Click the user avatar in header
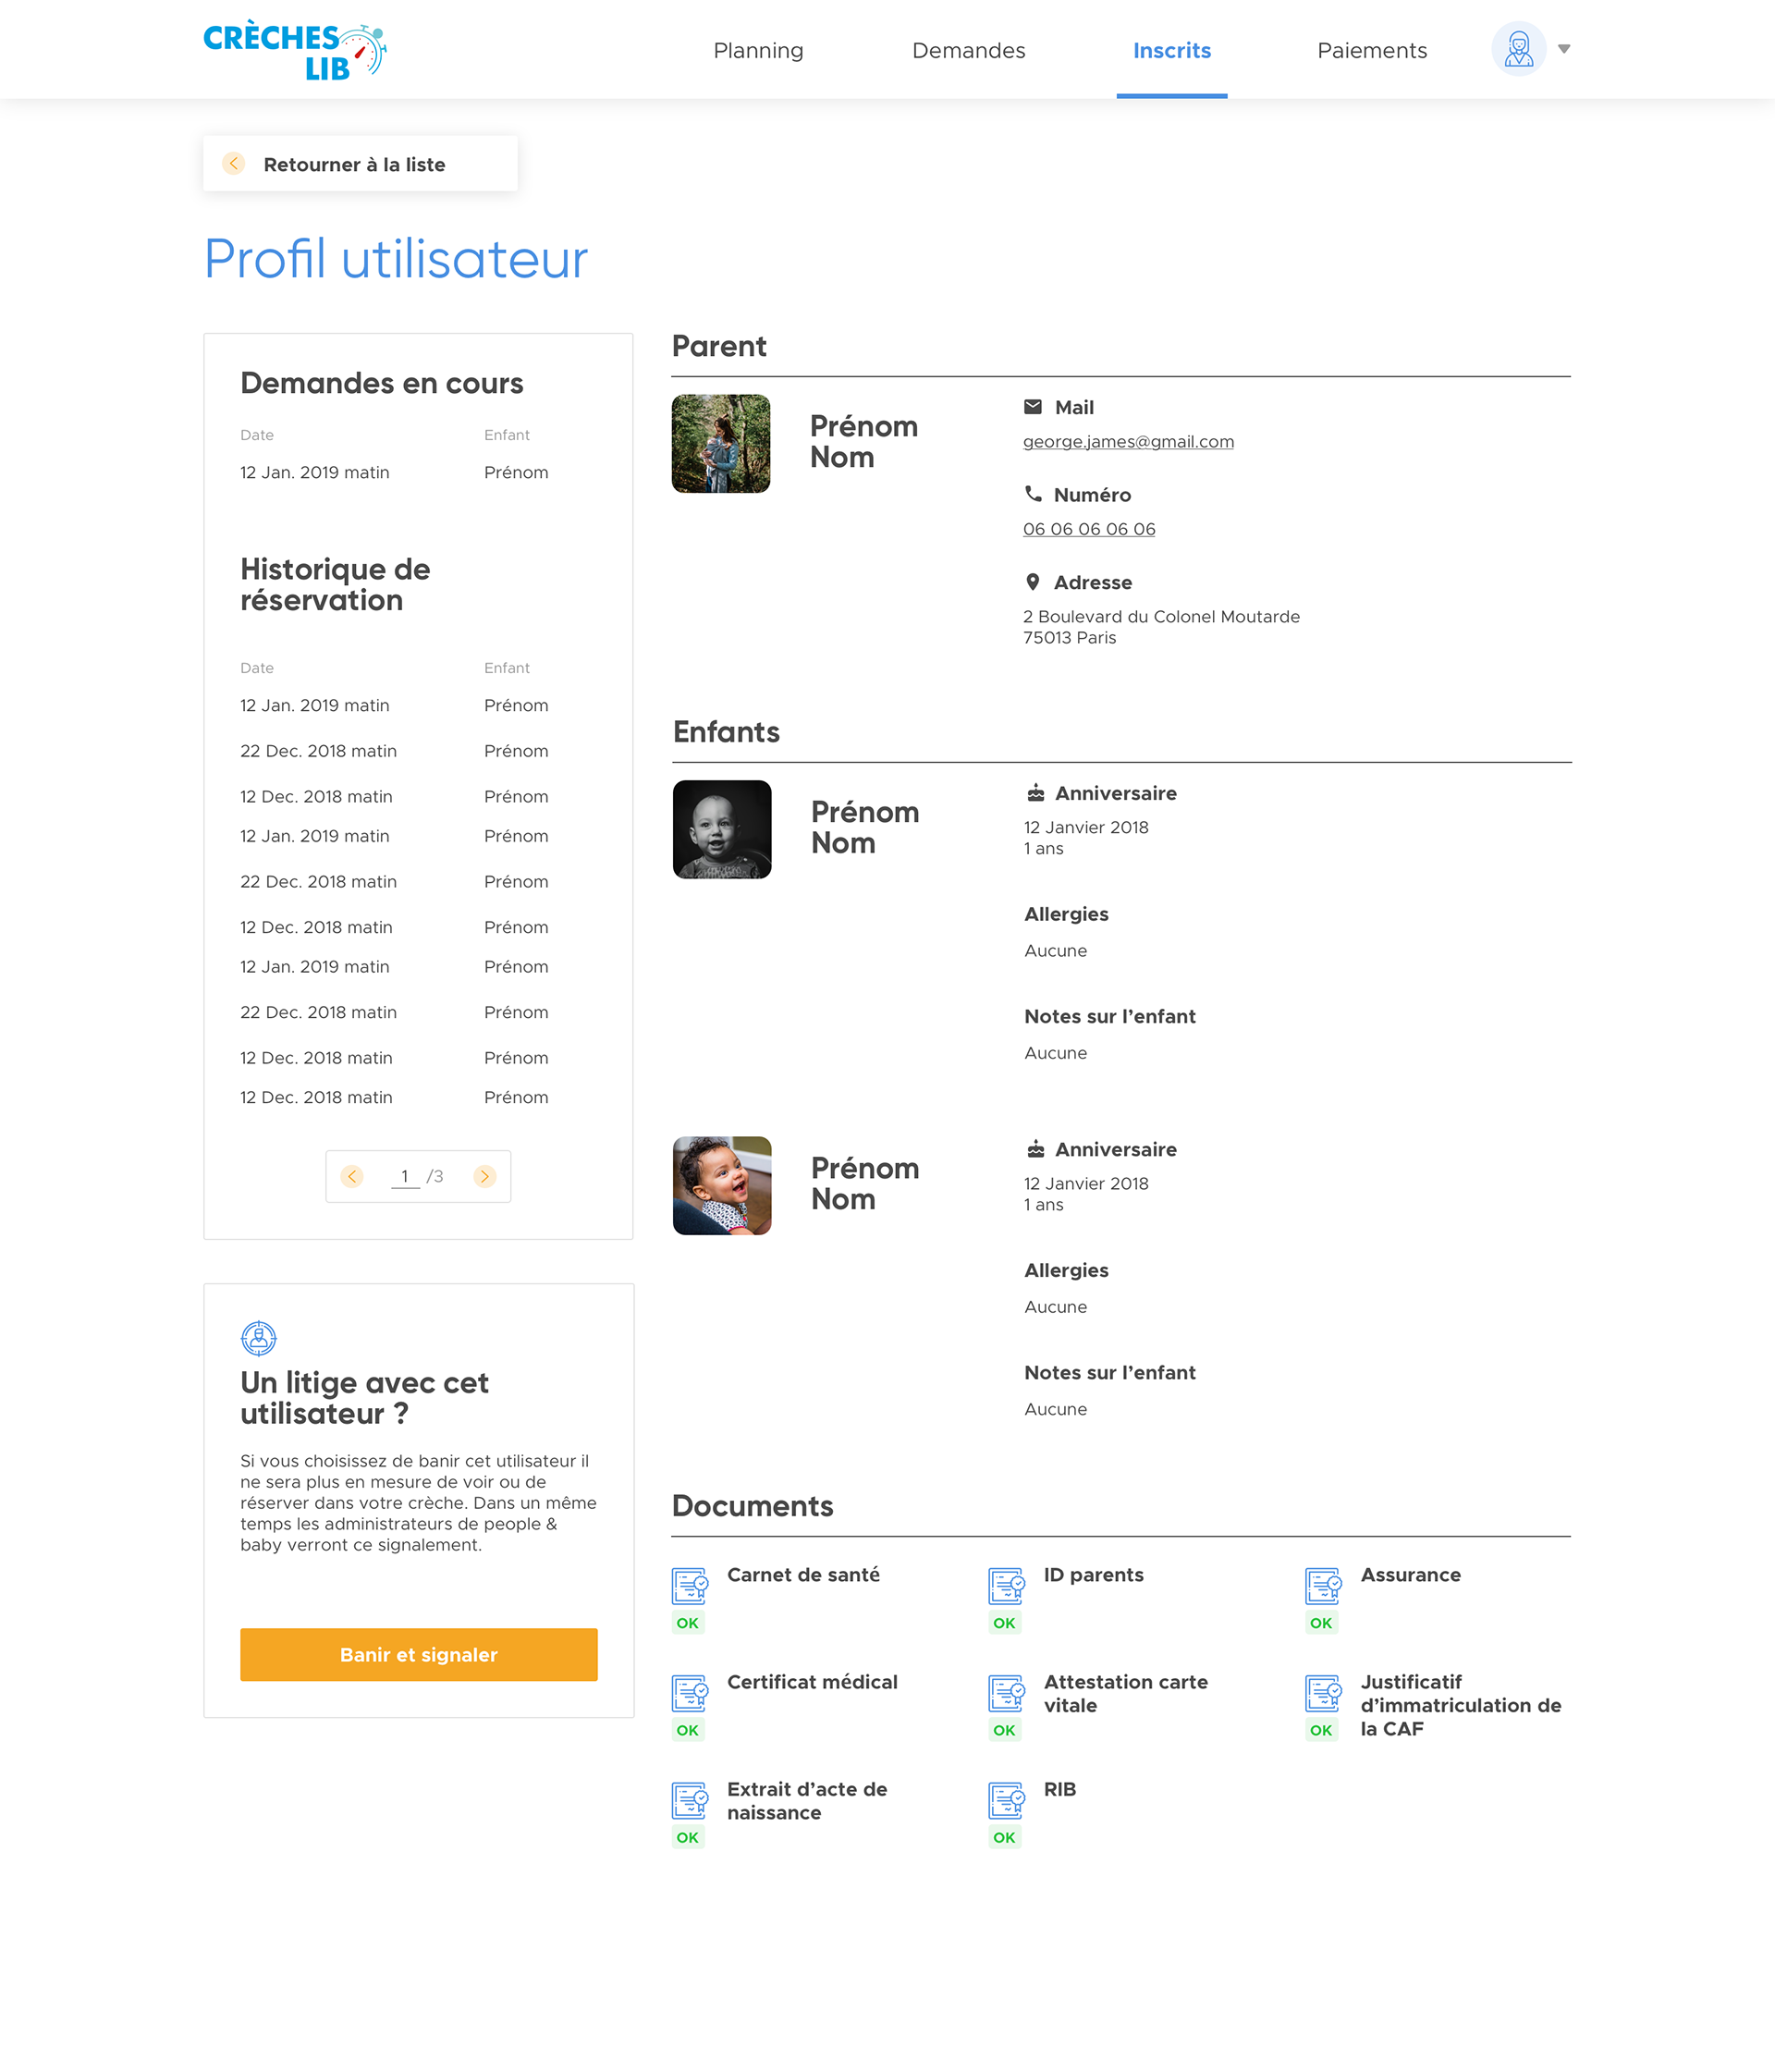The width and height of the screenshot is (1775, 2072). click(1518, 49)
